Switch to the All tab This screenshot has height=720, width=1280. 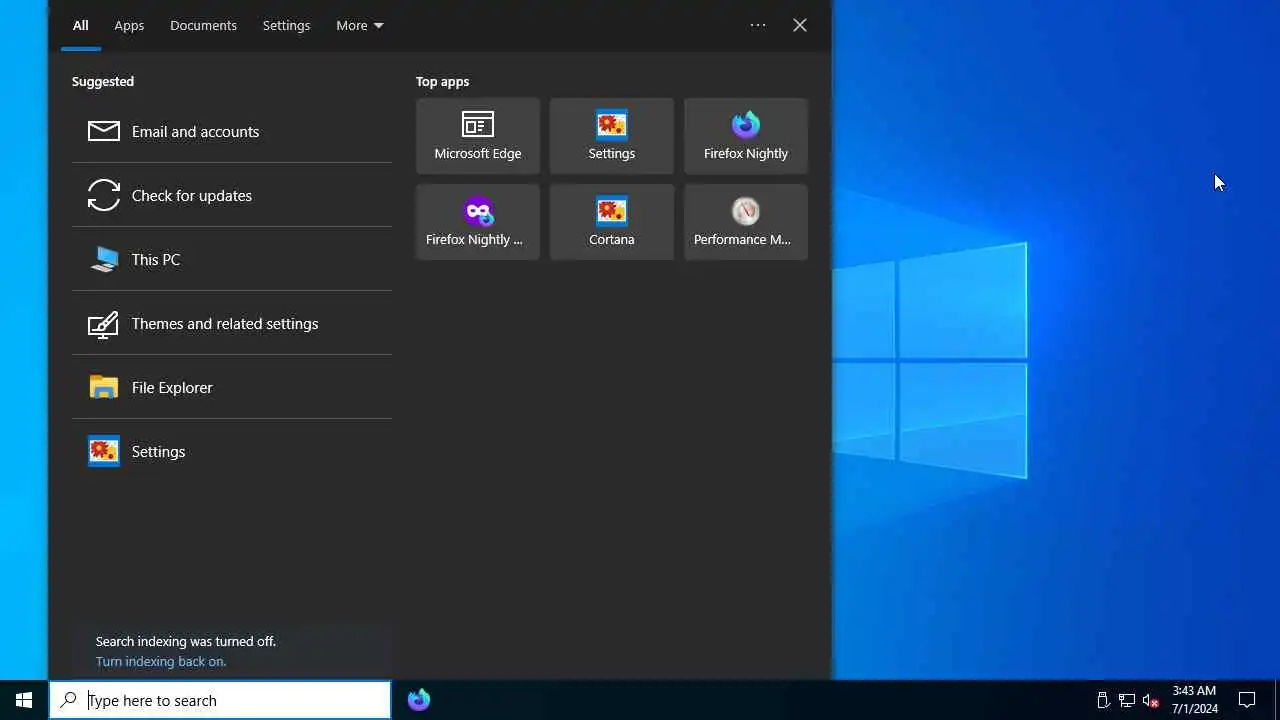(x=81, y=25)
